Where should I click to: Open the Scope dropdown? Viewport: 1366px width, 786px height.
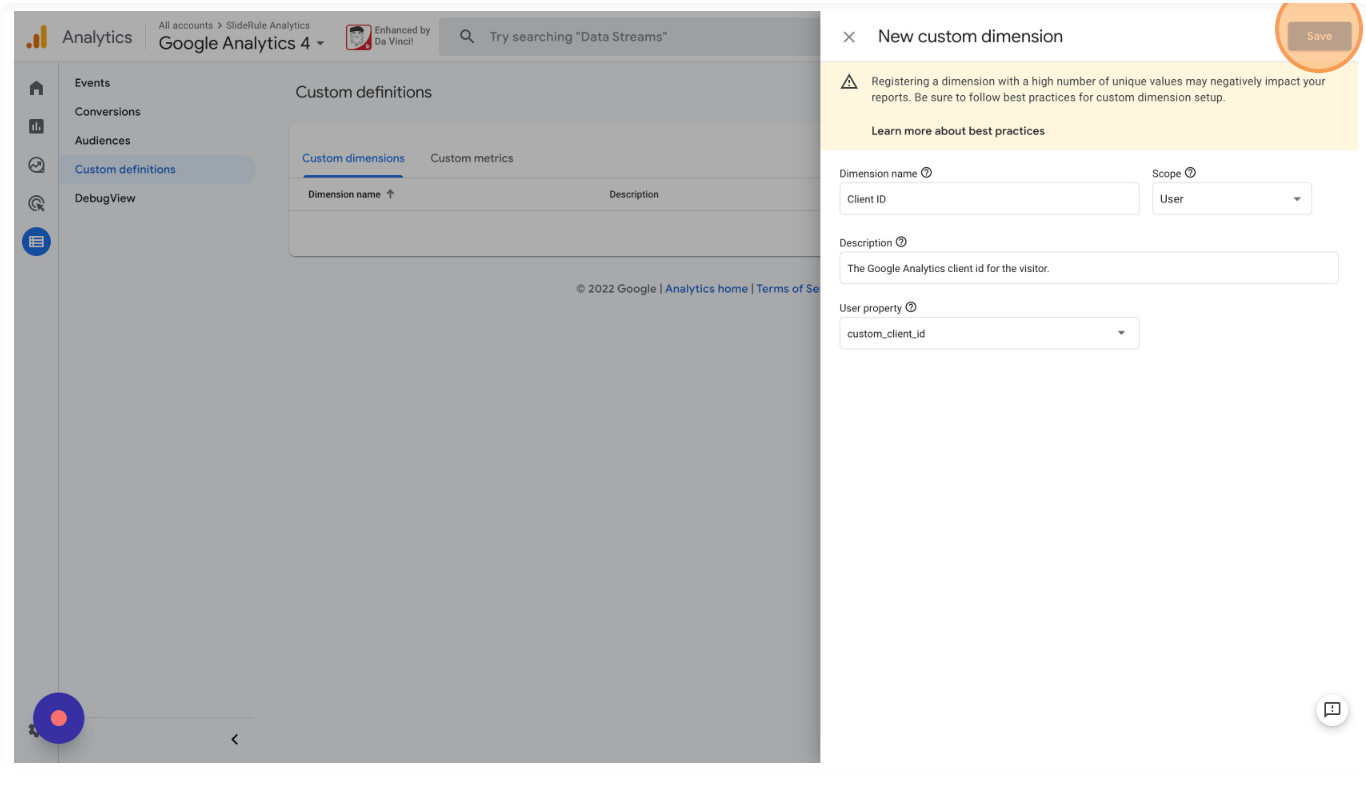[x=1231, y=199]
